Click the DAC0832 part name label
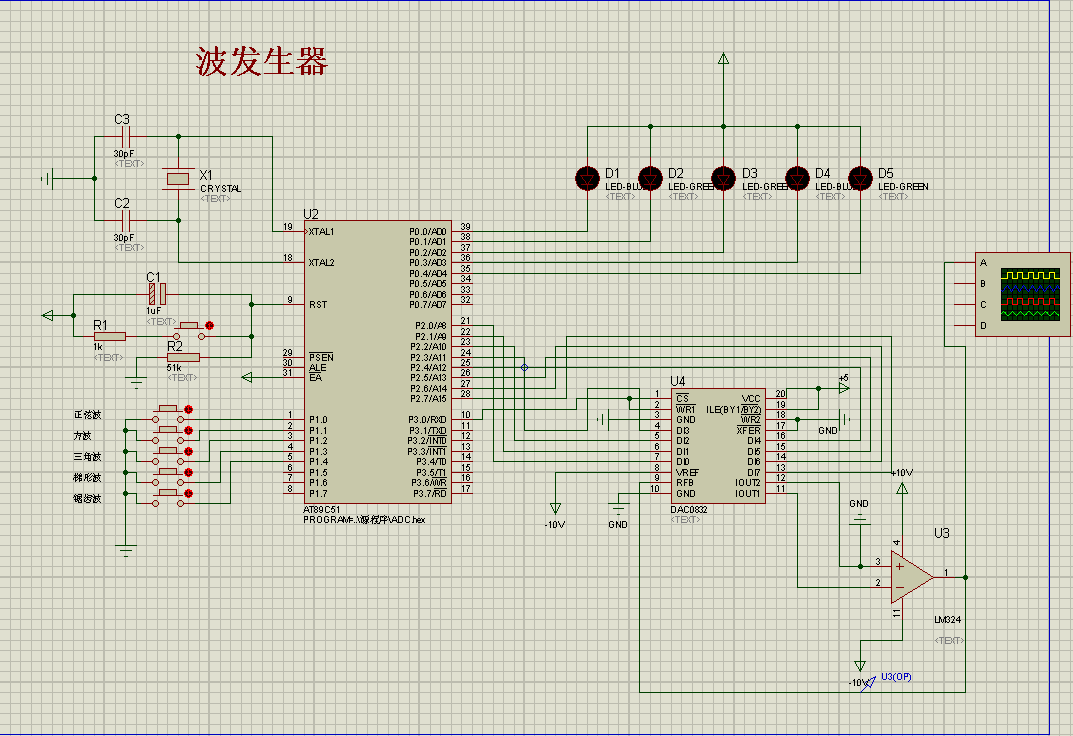 tap(688, 510)
